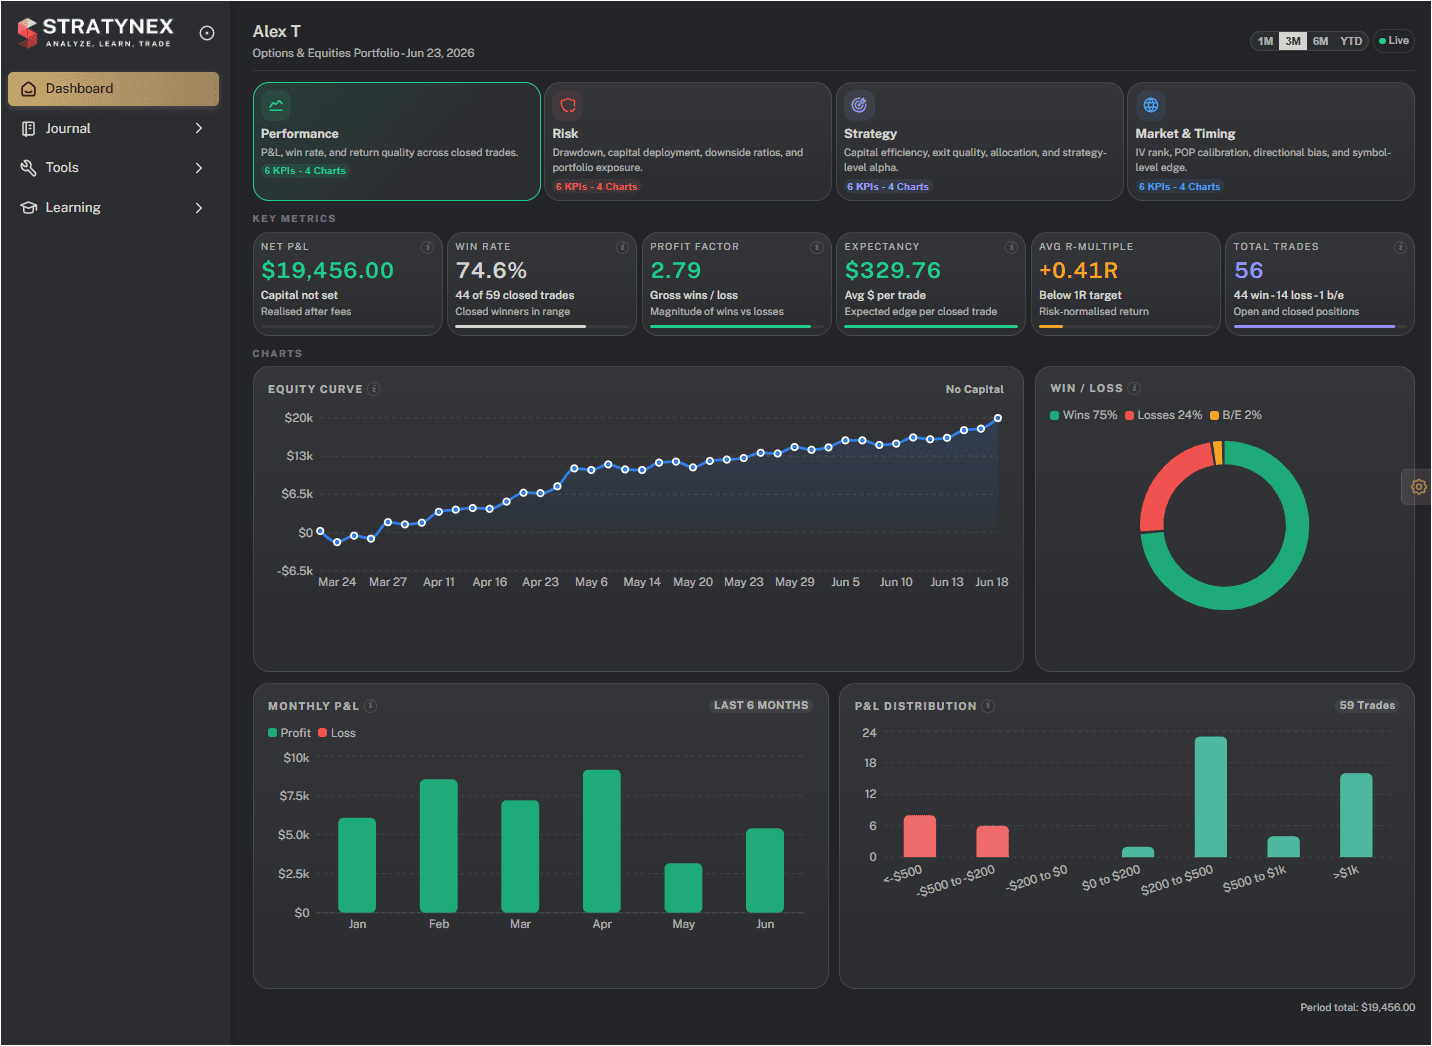
Task: Expand the Learning menu chevron
Action: 199,208
